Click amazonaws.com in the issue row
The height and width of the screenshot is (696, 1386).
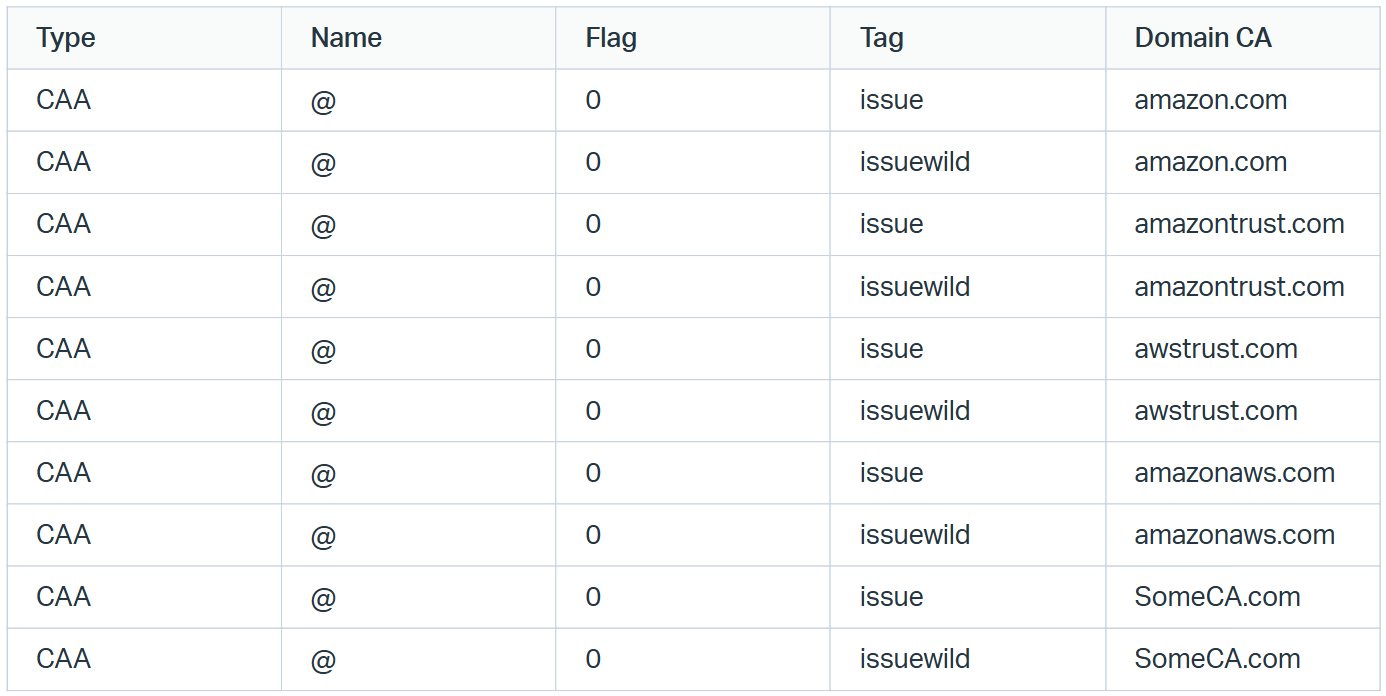pyautogui.click(x=1235, y=473)
